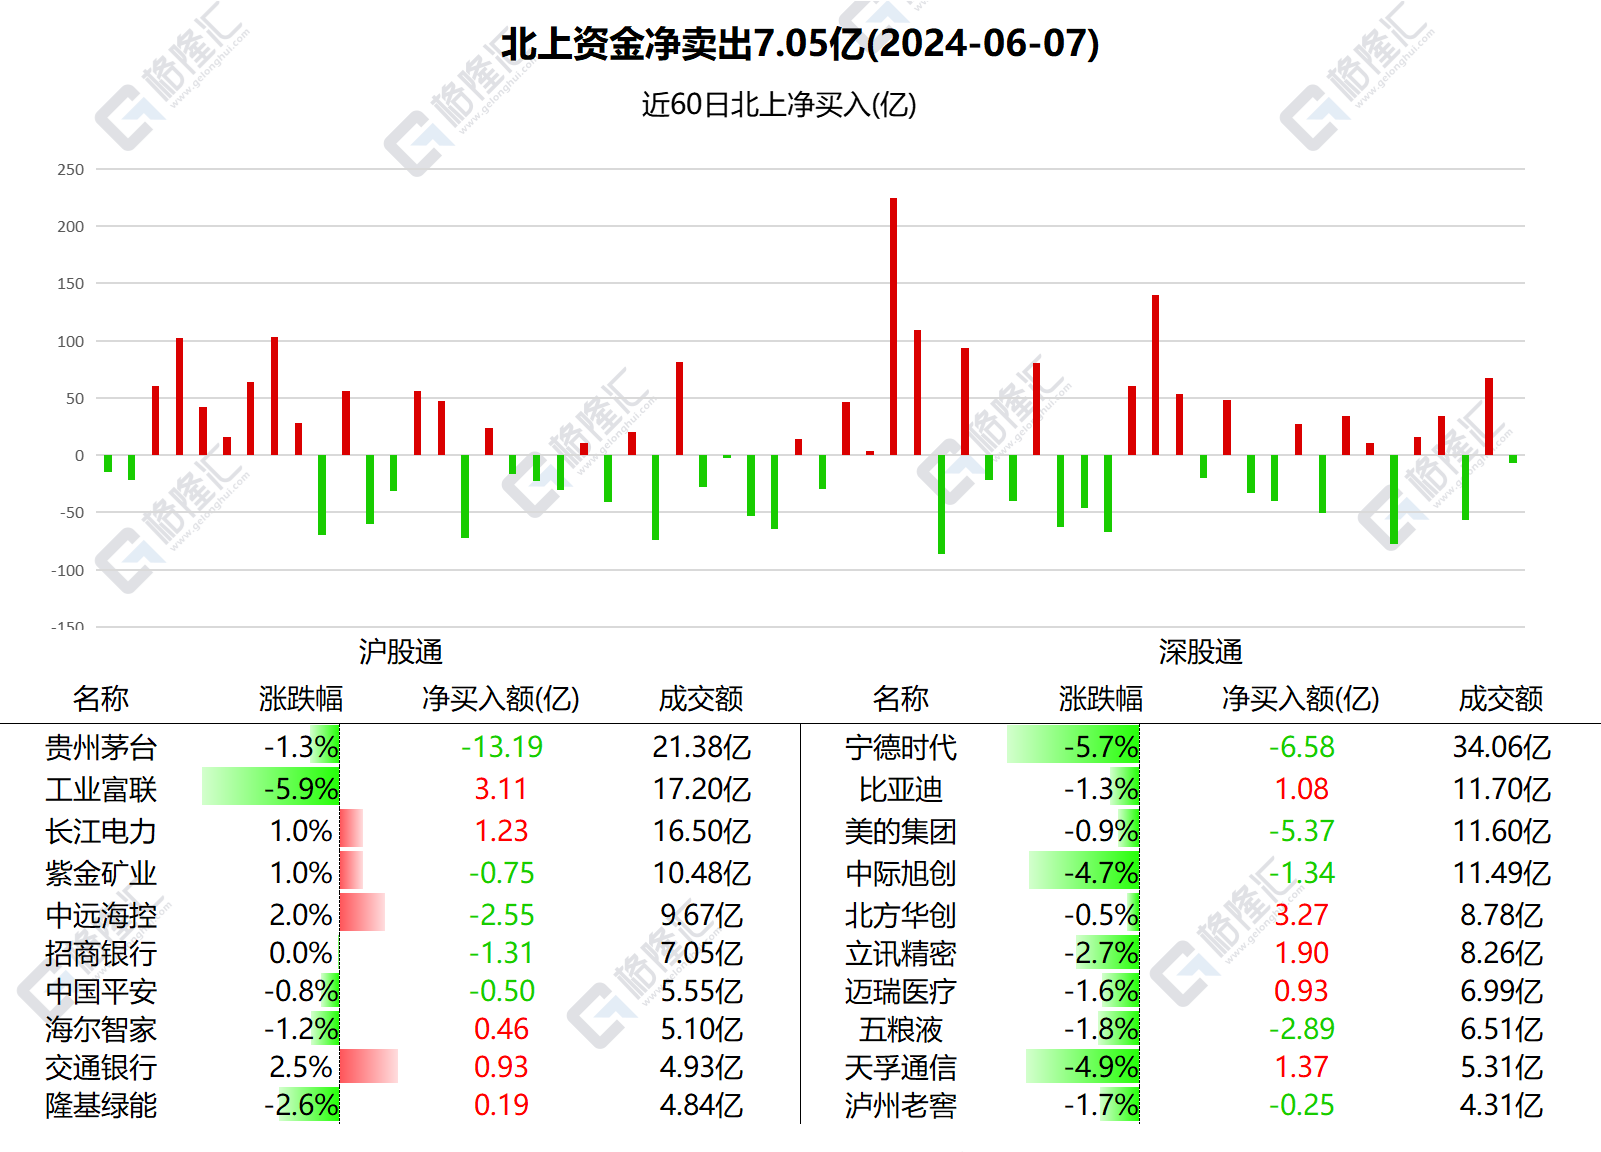1601x1152 pixels.
Task: Click net buy value 0.19
Action: click(501, 1105)
